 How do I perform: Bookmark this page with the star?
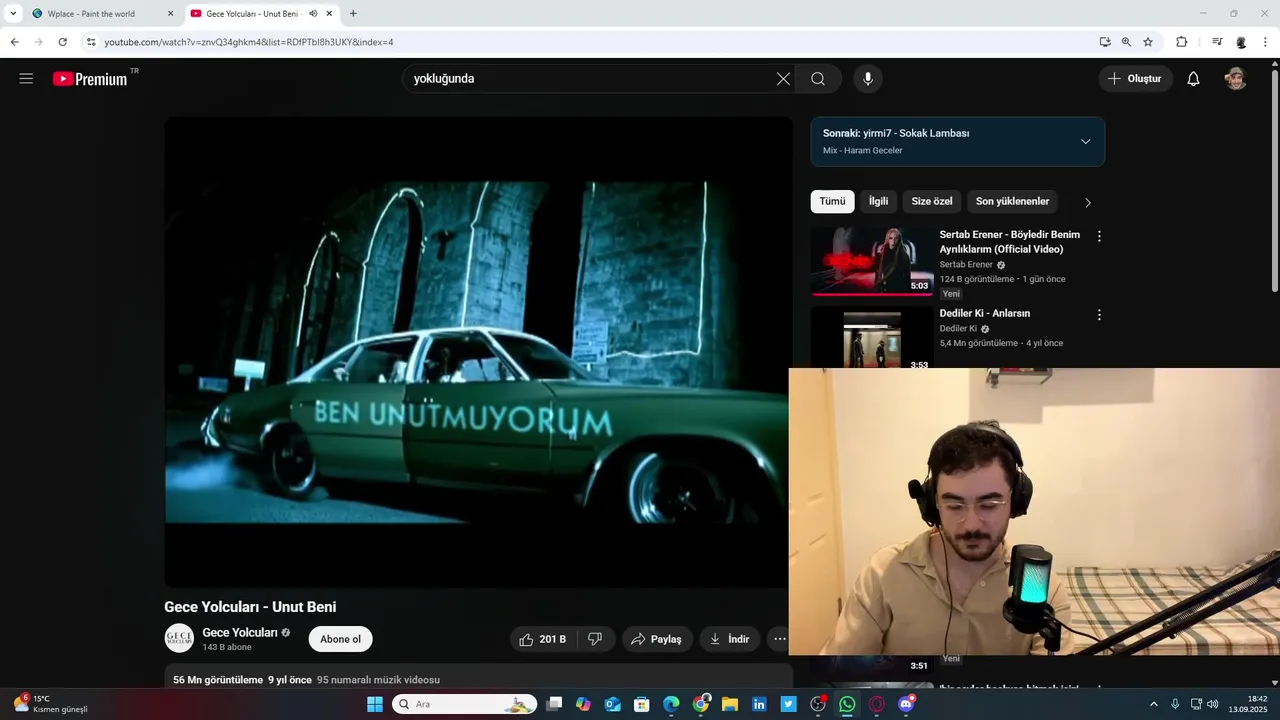point(1148,42)
